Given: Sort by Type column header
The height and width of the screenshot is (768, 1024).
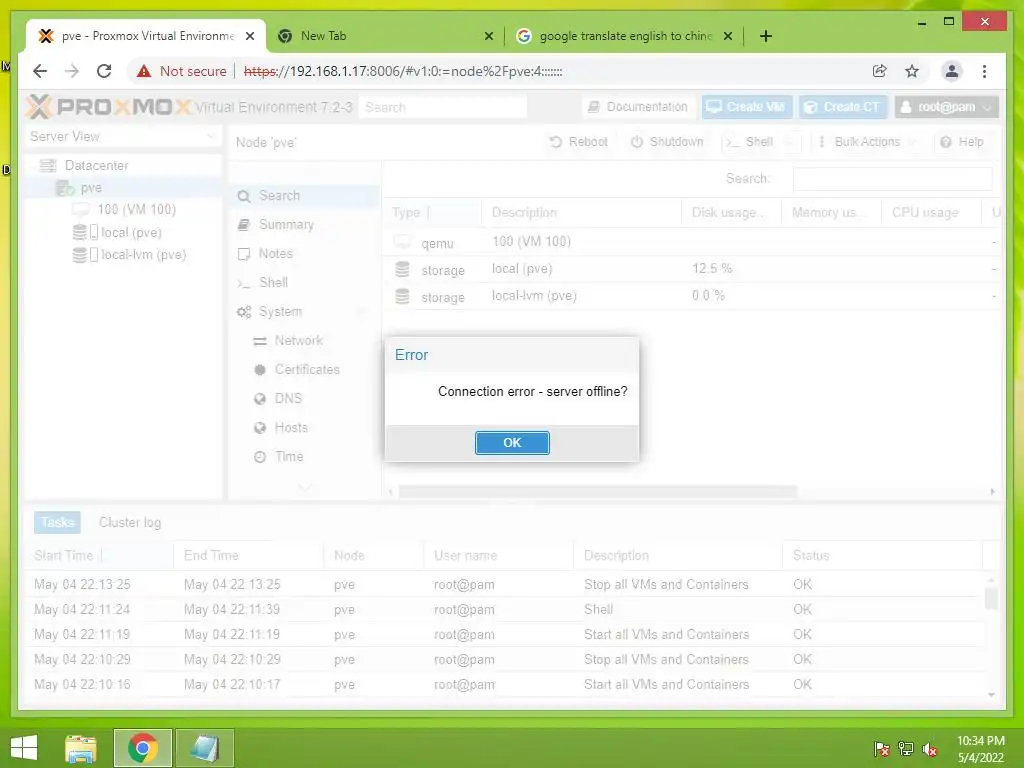Looking at the screenshot, I should [433, 212].
